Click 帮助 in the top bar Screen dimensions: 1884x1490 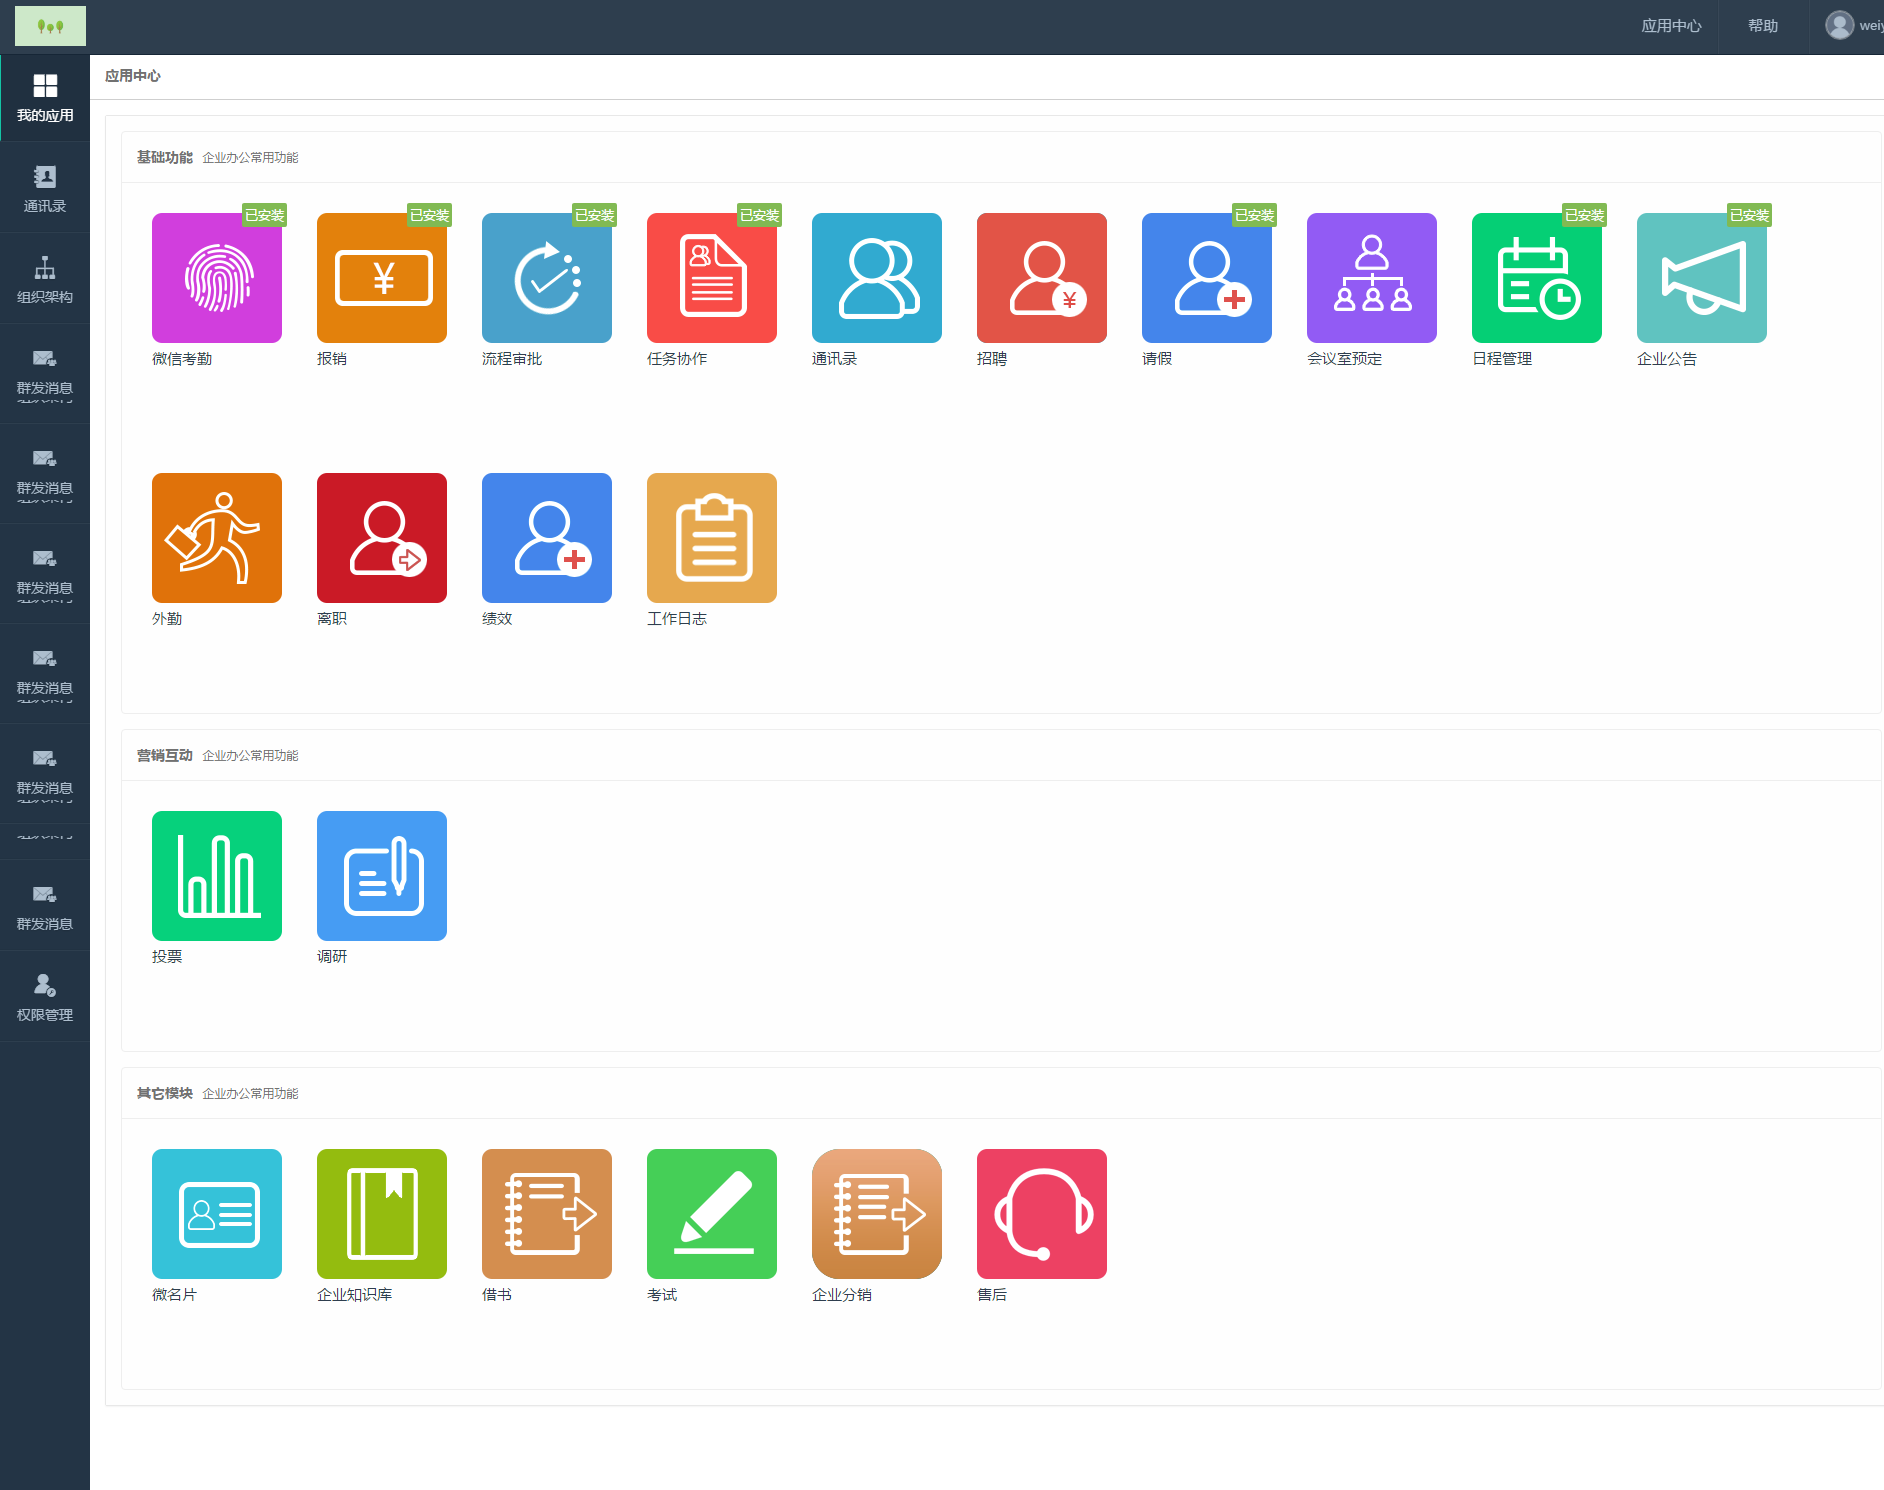click(x=1763, y=26)
